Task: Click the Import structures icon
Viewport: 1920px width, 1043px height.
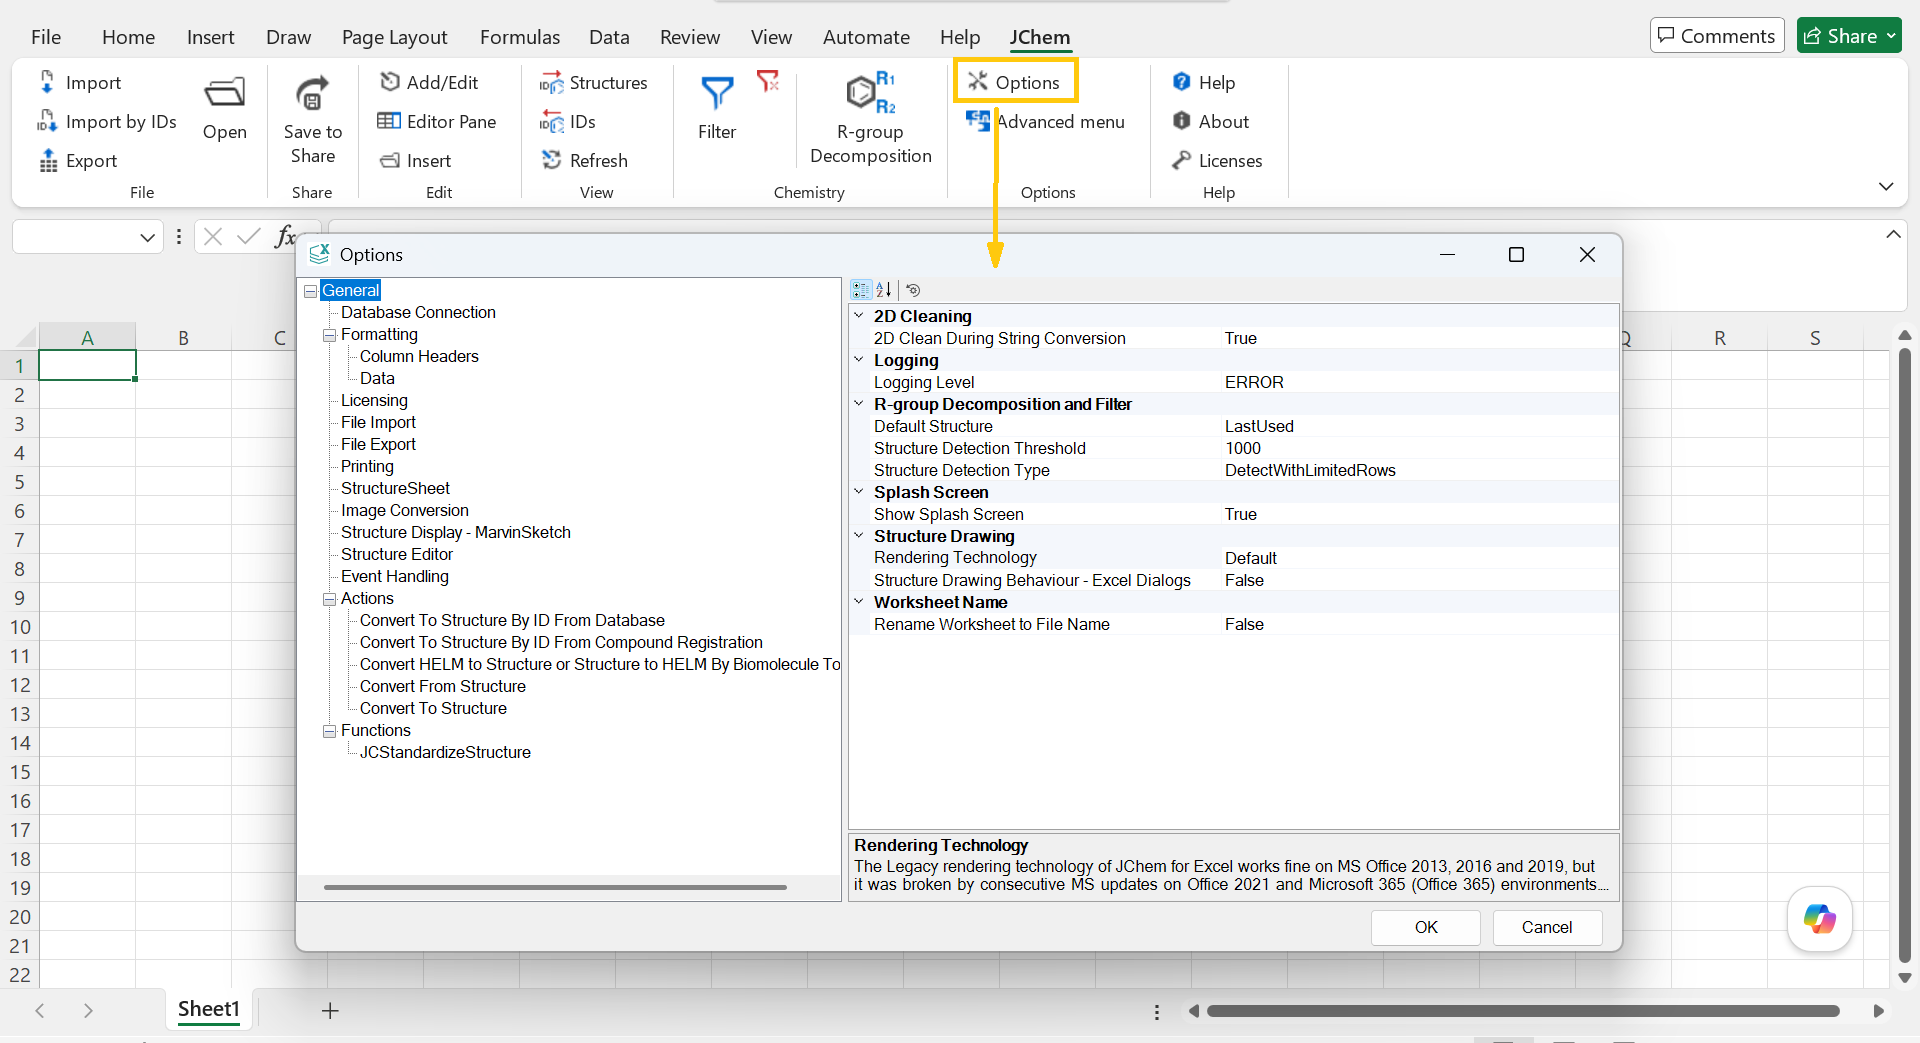Action: point(47,82)
